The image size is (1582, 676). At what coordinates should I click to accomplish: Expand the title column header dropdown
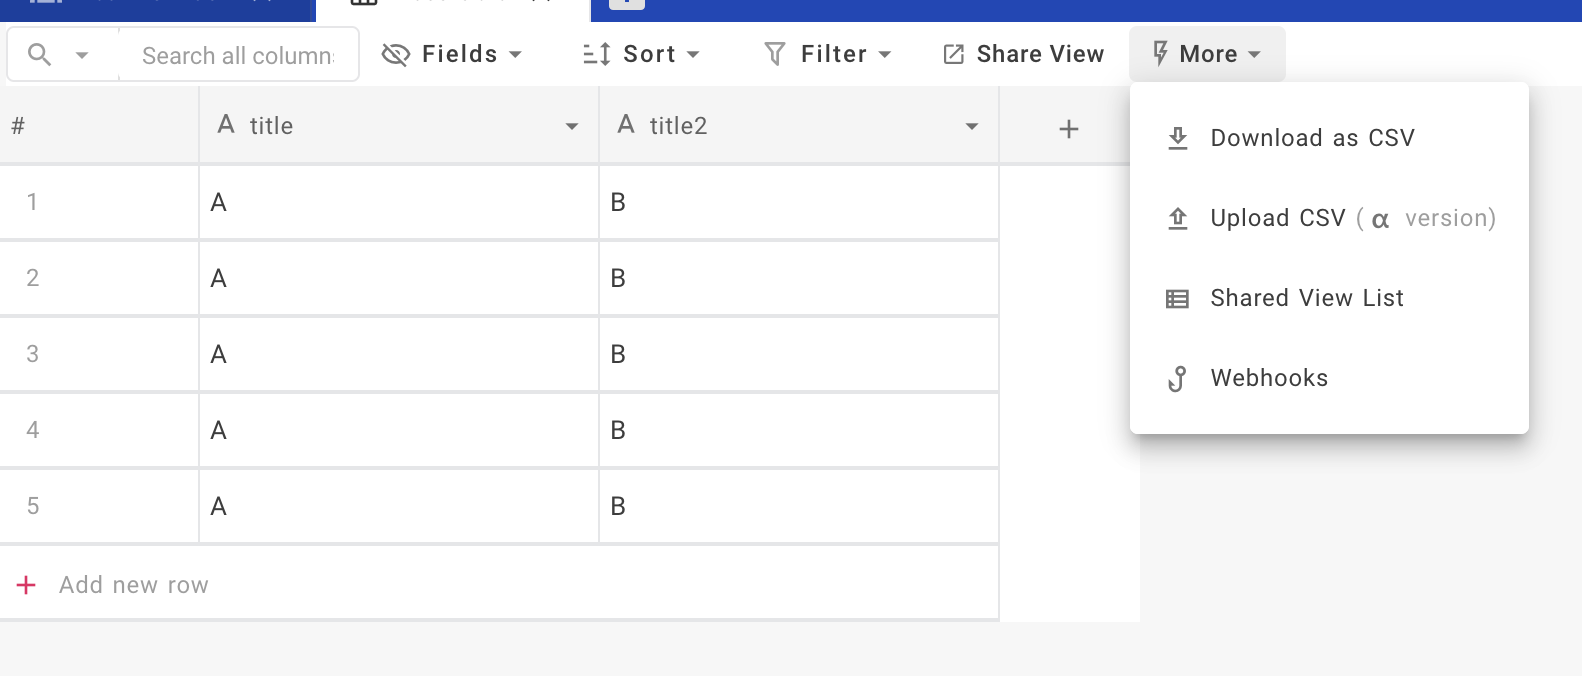coord(572,127)
